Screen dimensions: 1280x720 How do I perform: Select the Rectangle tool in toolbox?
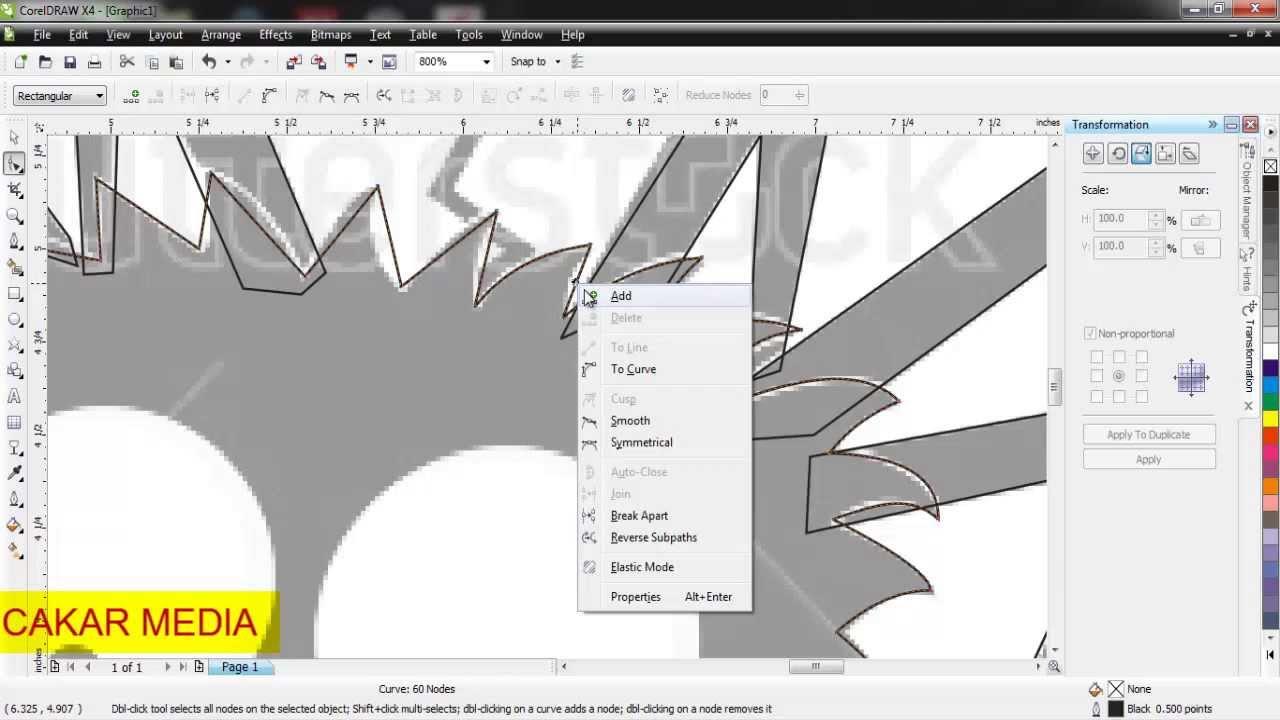point(14,294)
